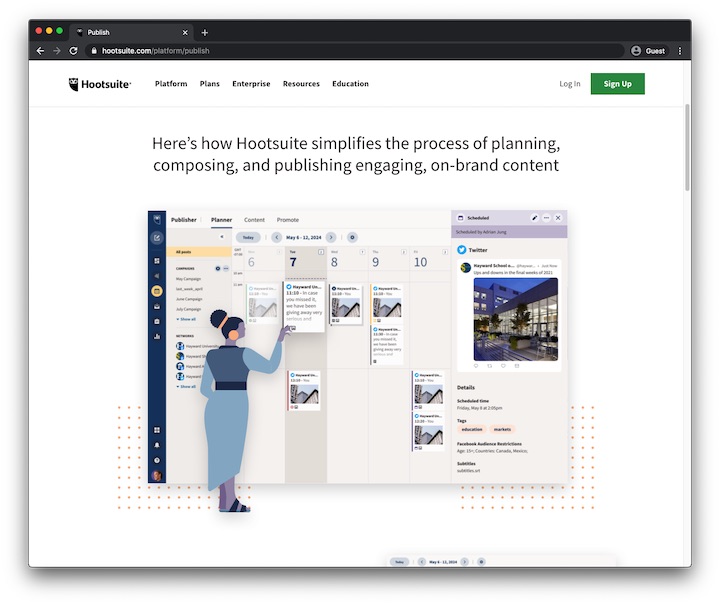Screen dimensions: 720x605
Task: Expand Show all under Campaigns
Action: tap(187, 319)
